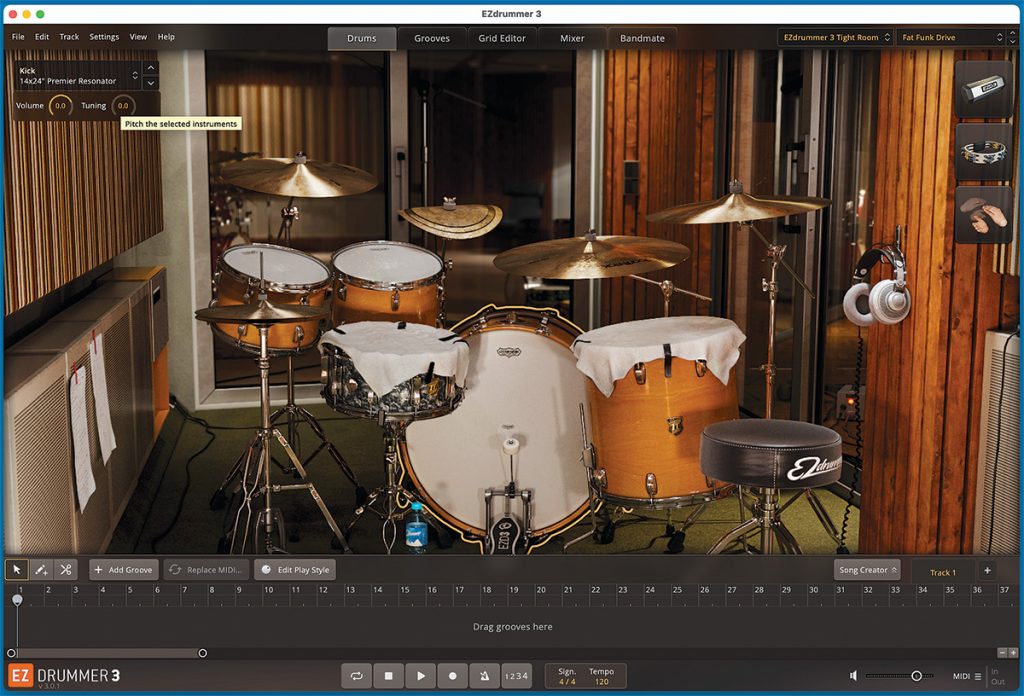Step to next kick instrument with down arrow
This screenshot has height=696, width=1024.
(151, 83)
